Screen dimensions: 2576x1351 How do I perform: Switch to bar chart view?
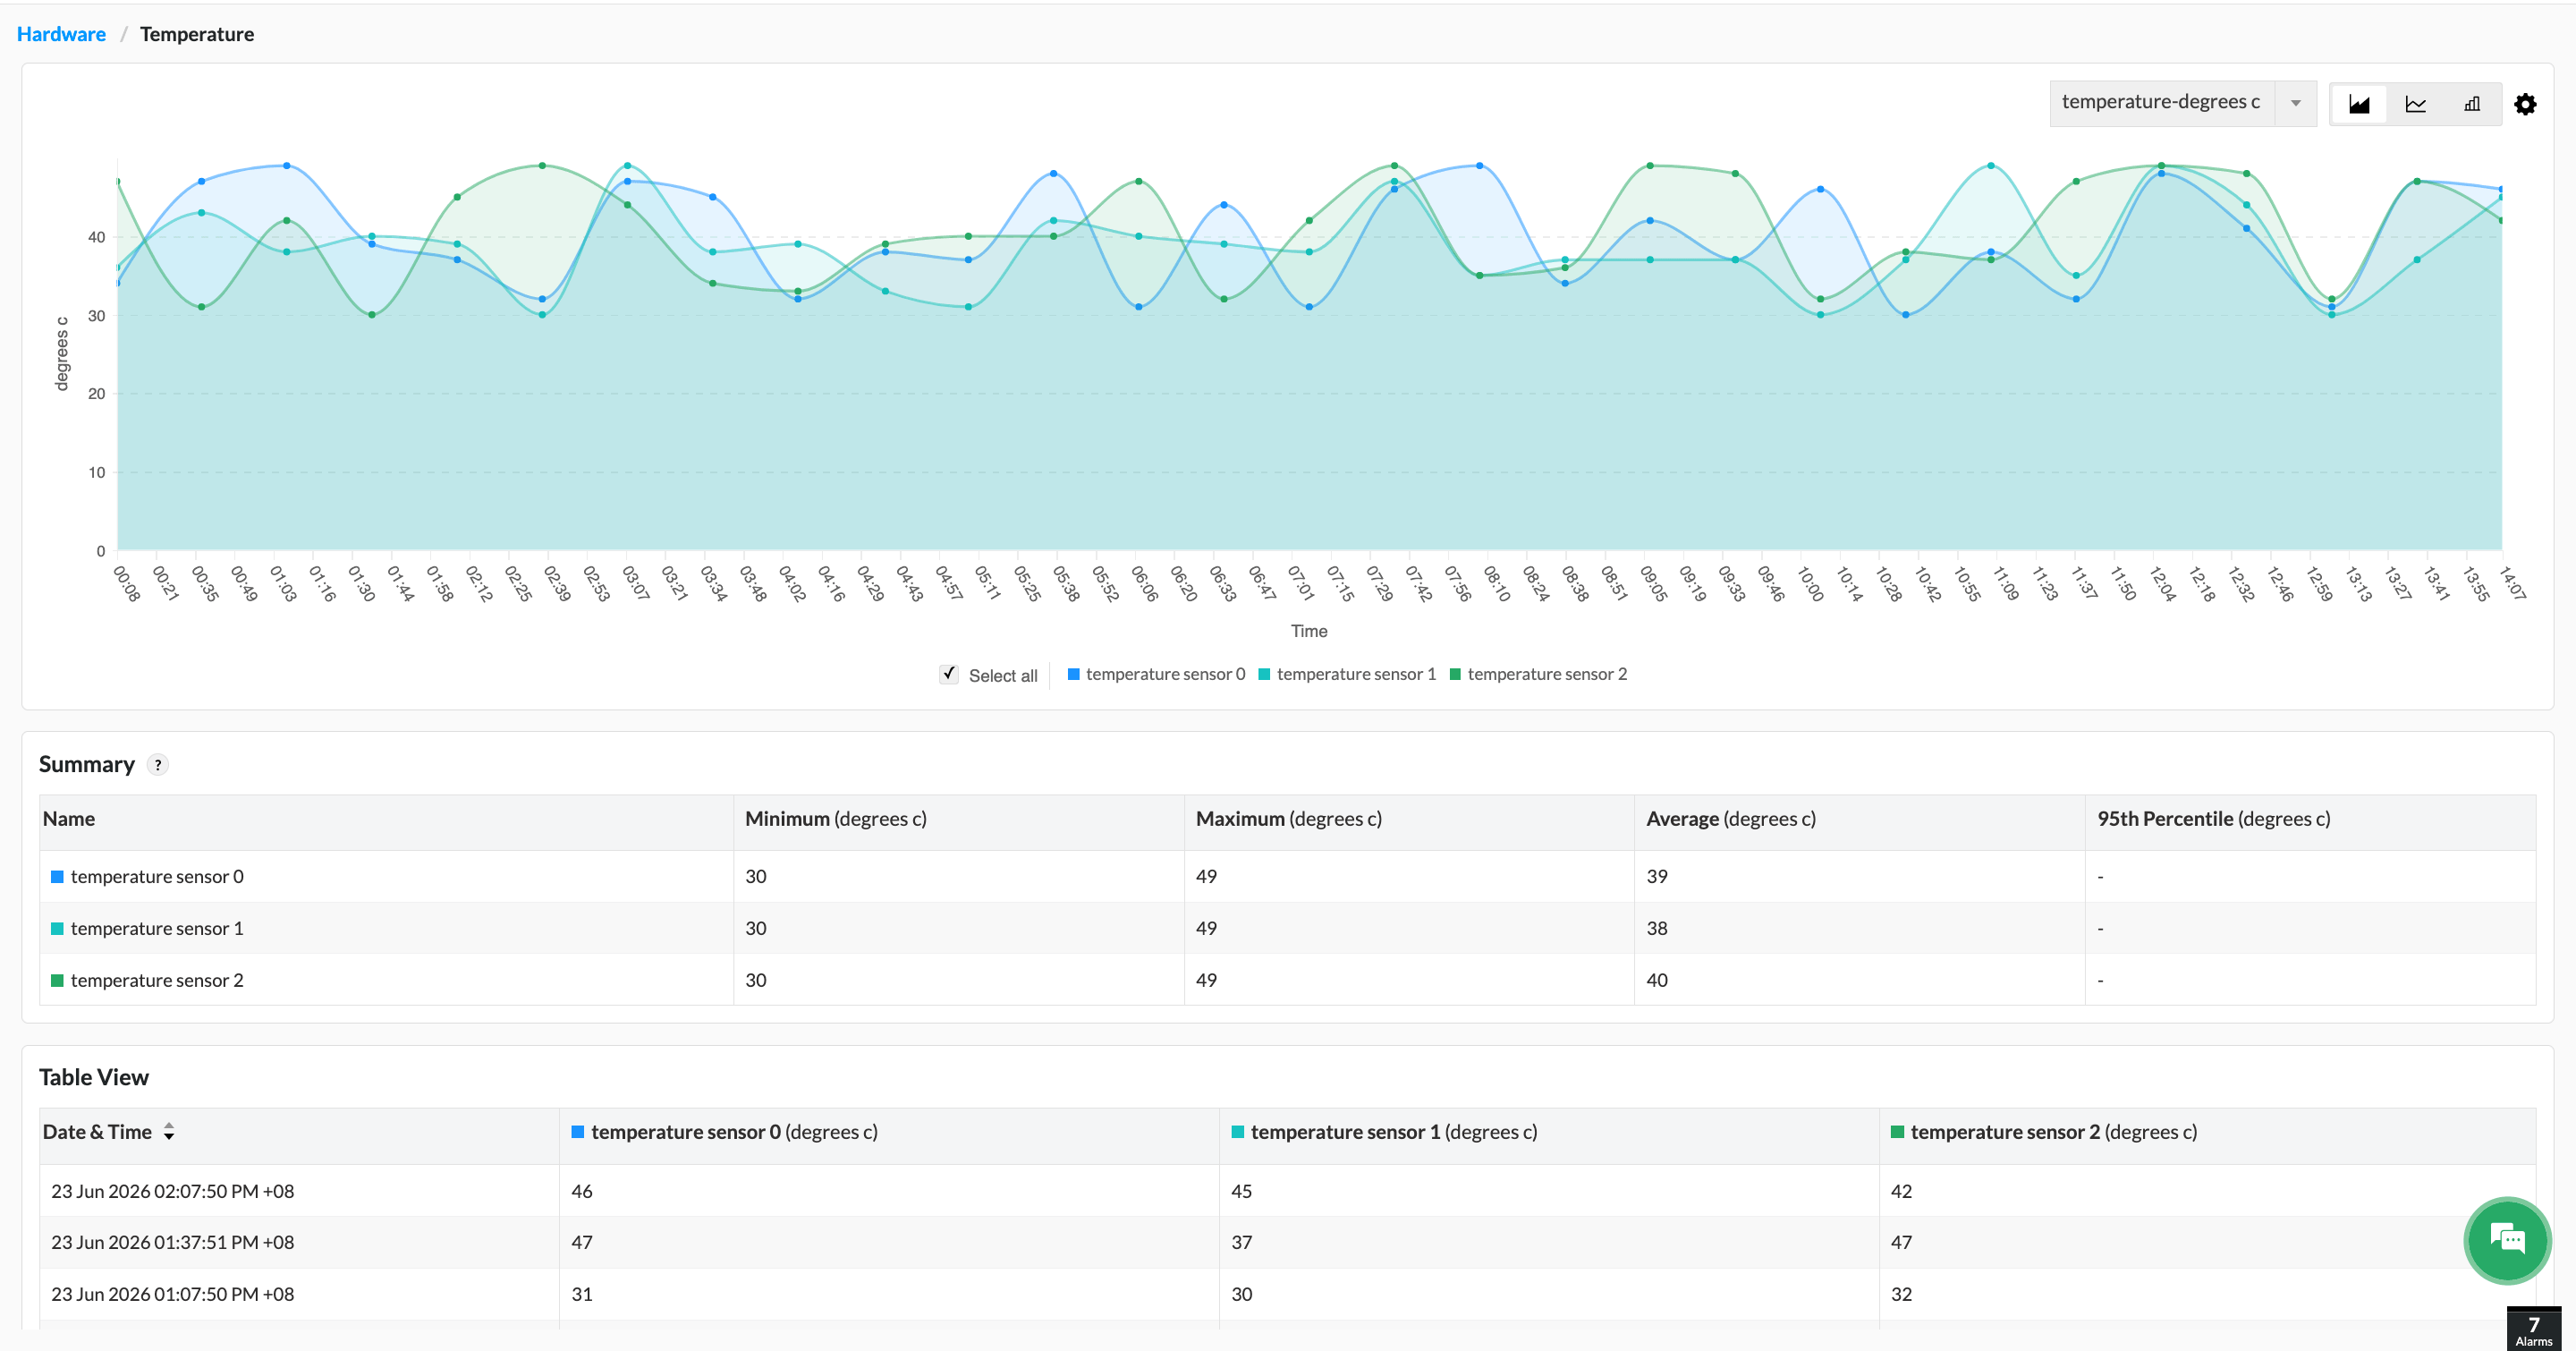pyautogui.click(x=2472, y=104)
